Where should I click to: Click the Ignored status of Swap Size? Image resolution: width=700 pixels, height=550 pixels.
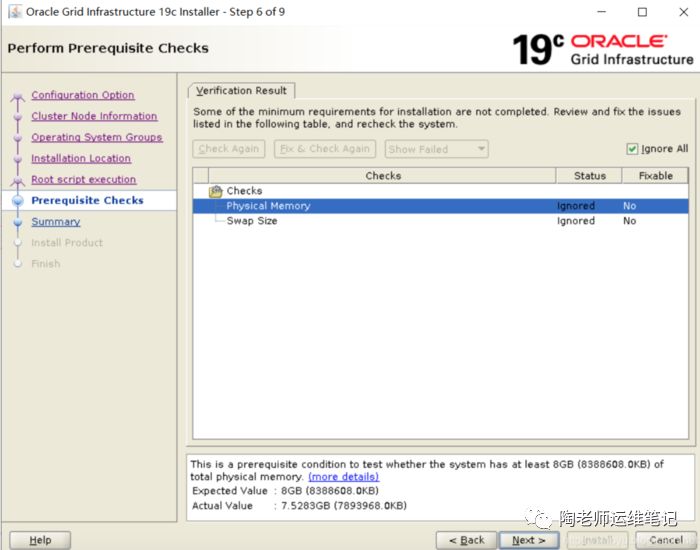(x=575, y=221)
